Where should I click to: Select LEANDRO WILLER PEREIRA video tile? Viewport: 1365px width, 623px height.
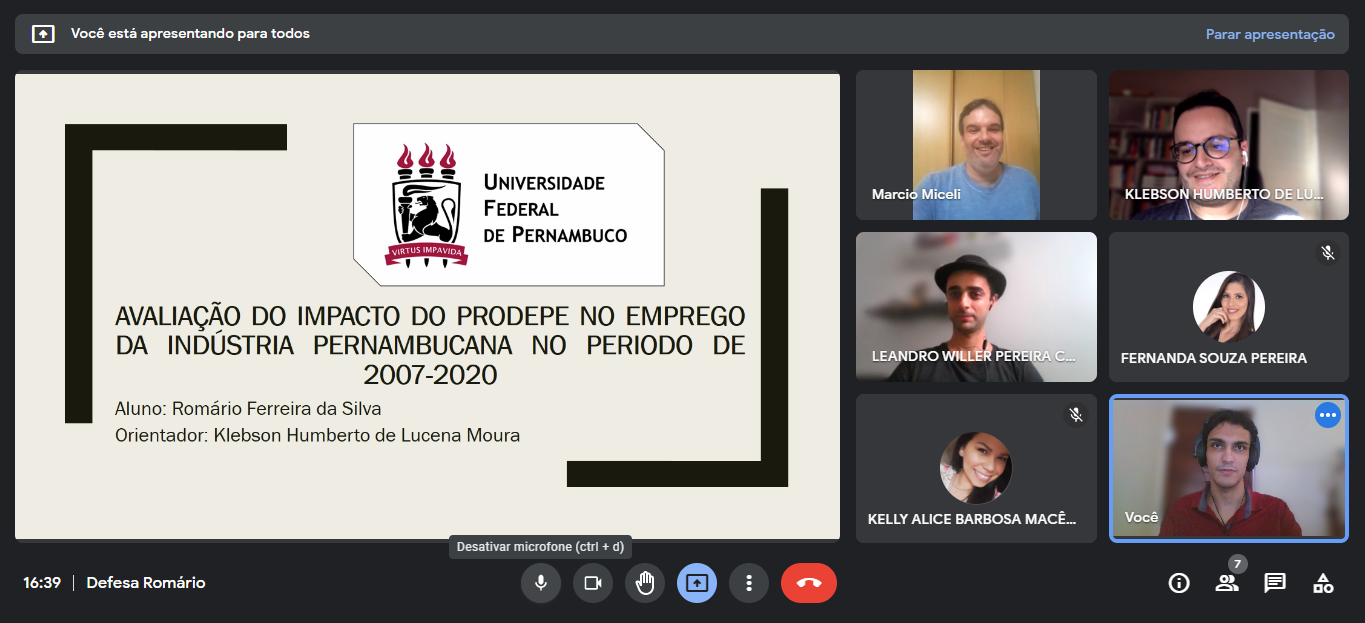(976, 307)
